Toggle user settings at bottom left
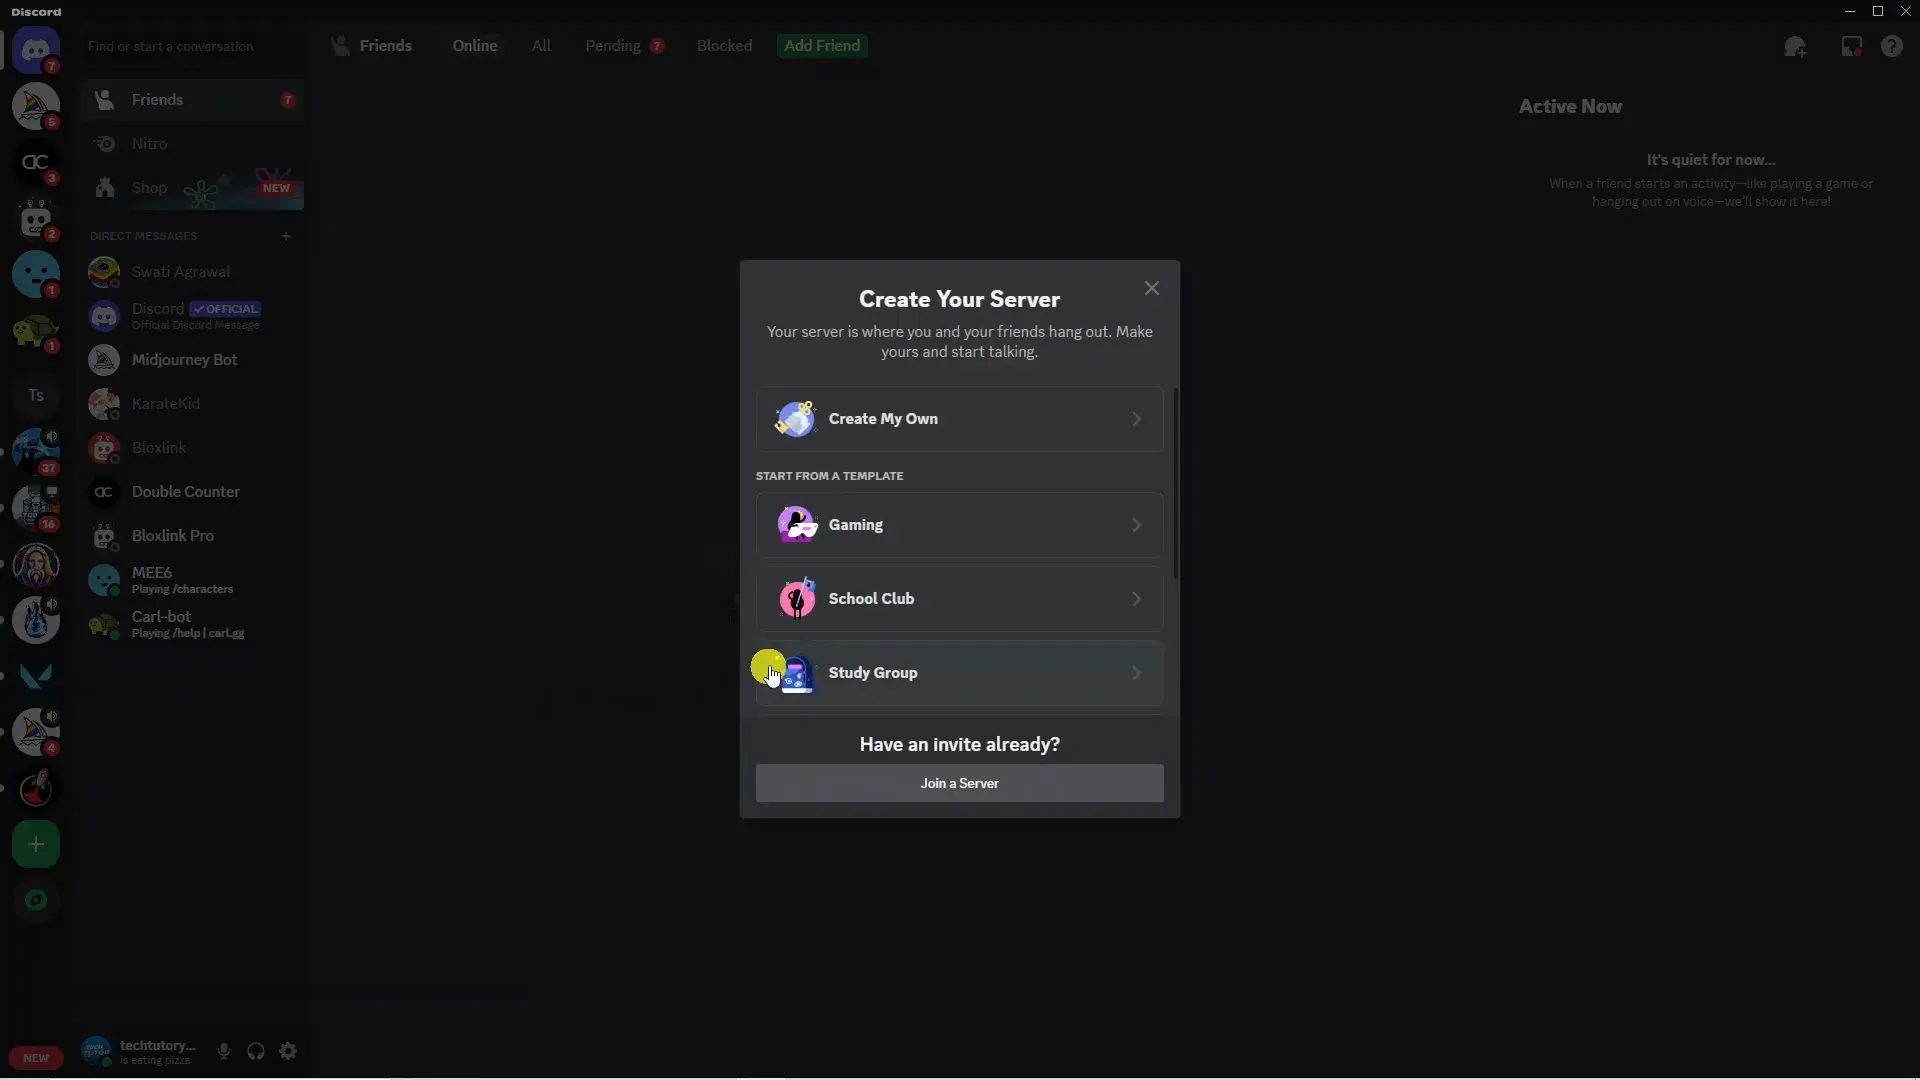The width and height of the screenshot is (1920, 1080). [287, 1051]
